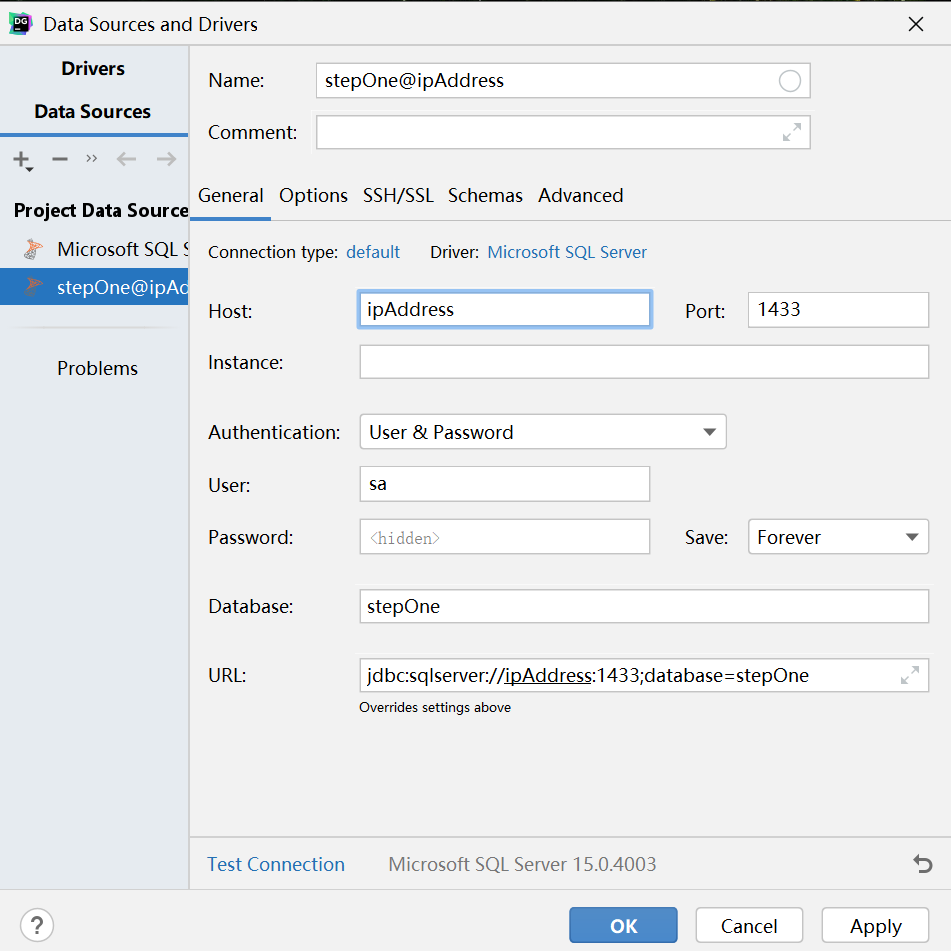951x951 pixels.
Task: Open the General tab
Action: (230, 195)
